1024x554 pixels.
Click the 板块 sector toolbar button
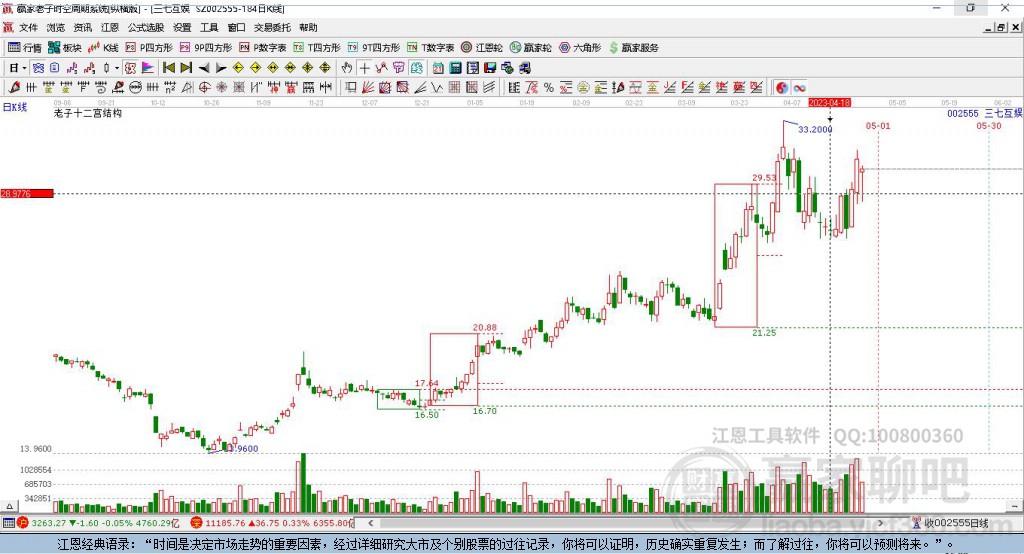pyautogui.click(x=65, y=48)
